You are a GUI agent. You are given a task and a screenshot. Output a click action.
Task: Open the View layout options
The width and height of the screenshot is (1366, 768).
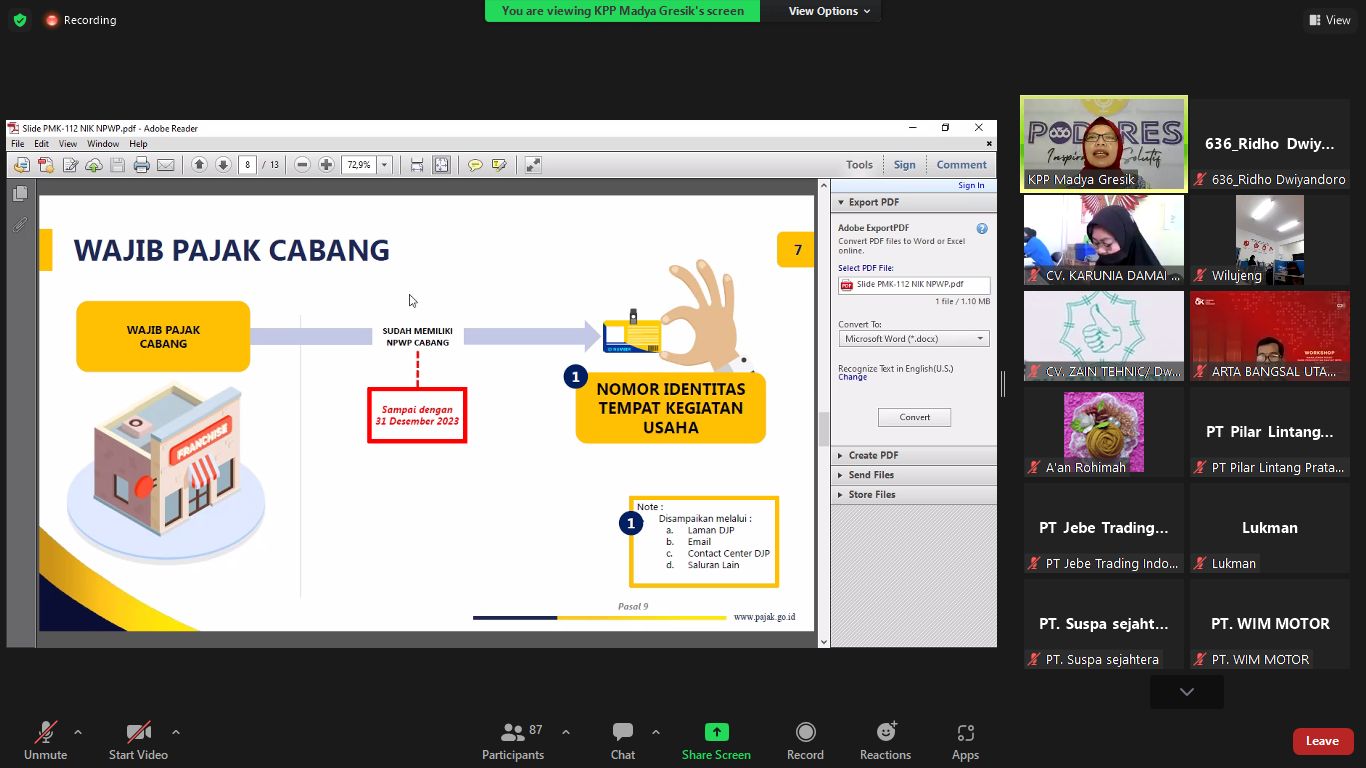click(1329, 20)
